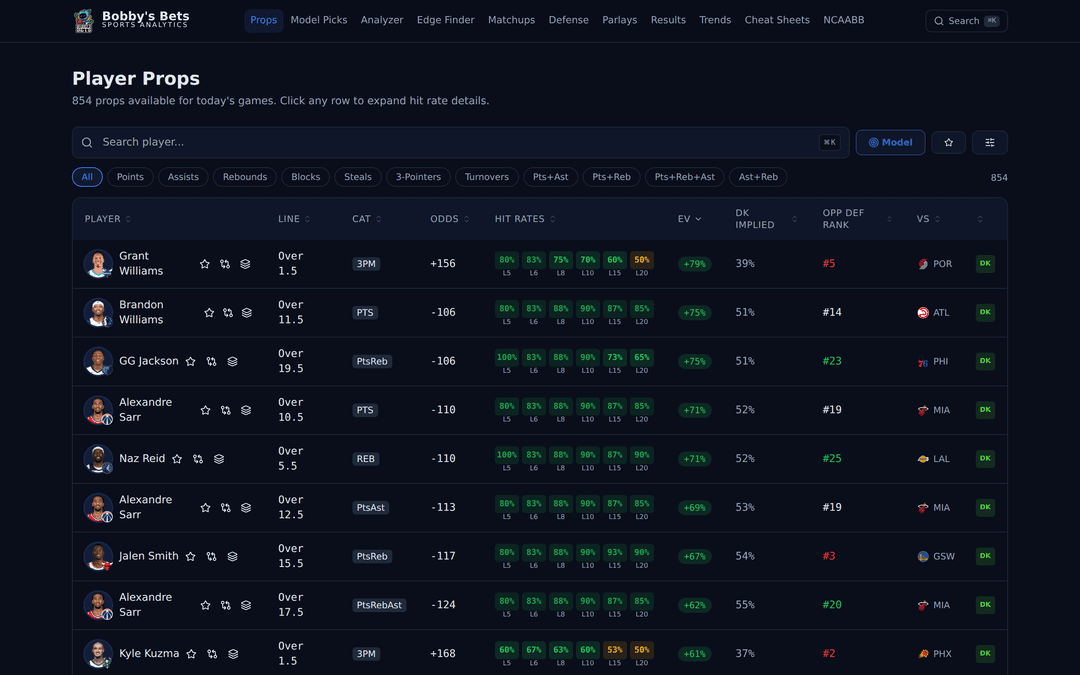
Task: Star the Jalen Smith prop
Action: click(191, 557)
